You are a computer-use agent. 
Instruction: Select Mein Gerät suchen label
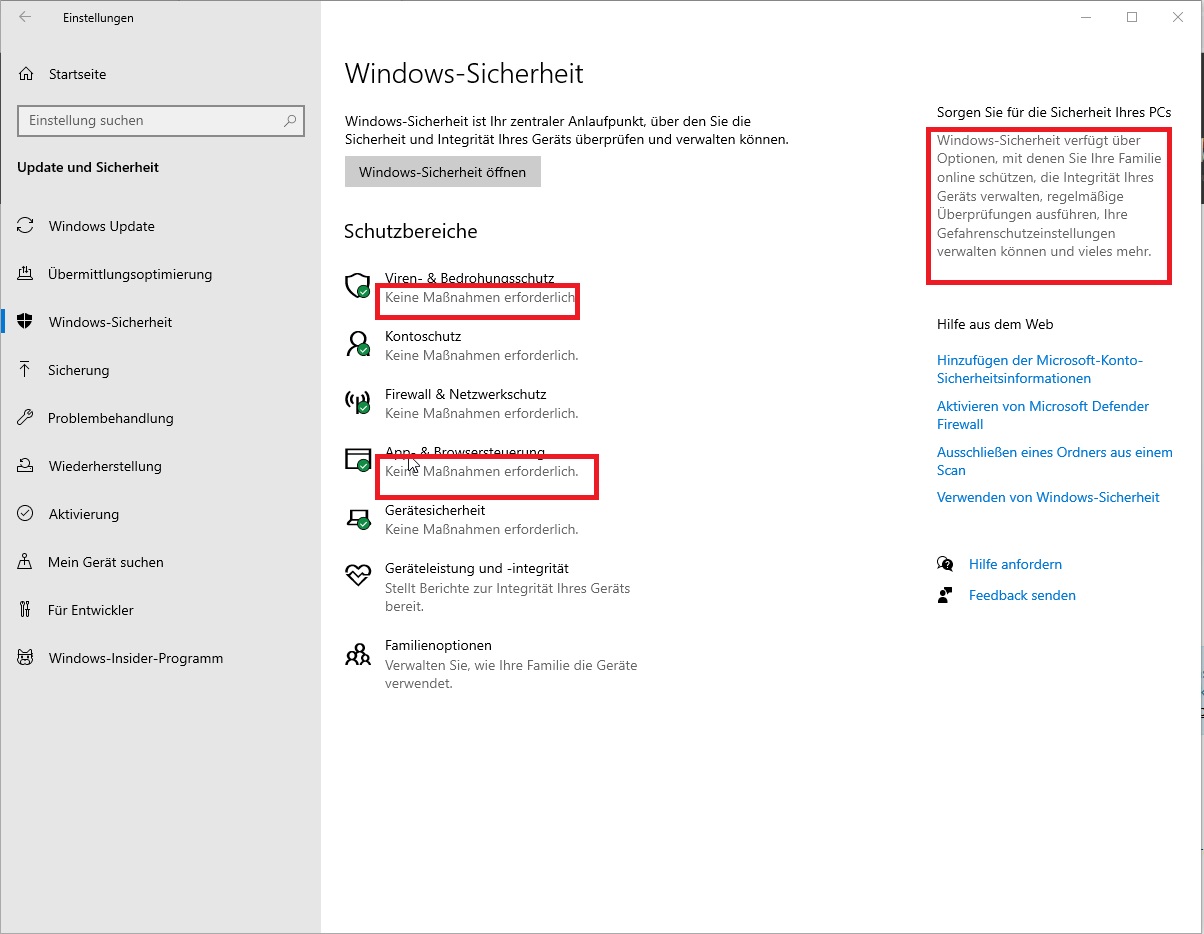coord(106,562)
